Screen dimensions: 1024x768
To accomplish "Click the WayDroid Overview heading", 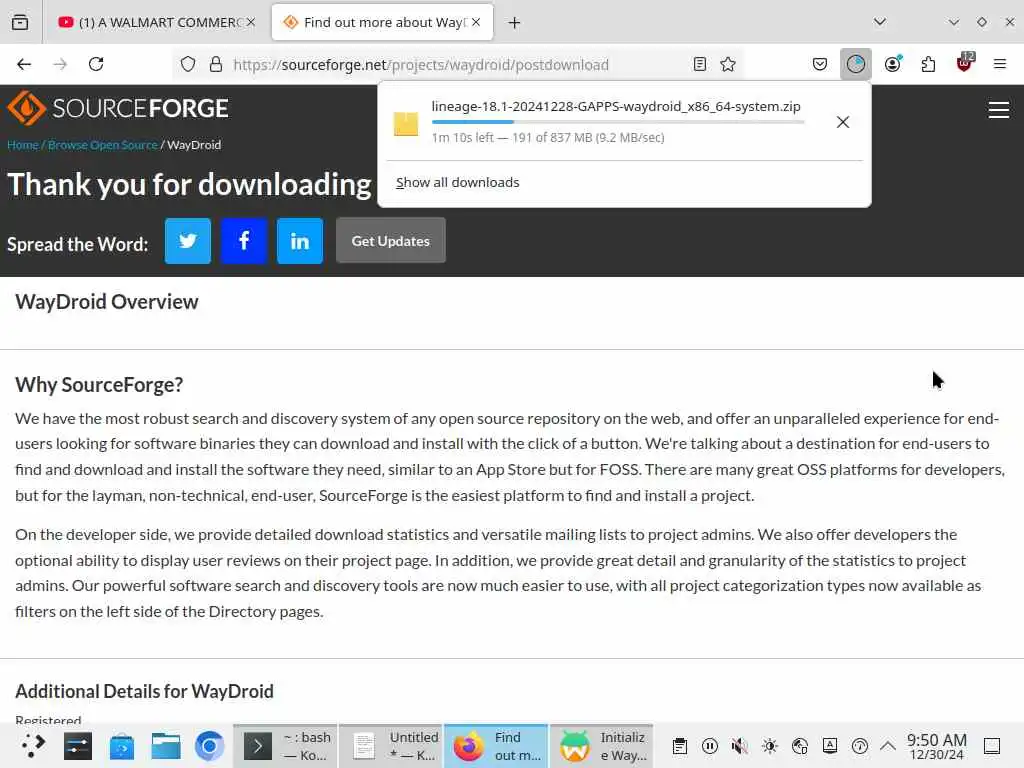I will click(106, 302).
